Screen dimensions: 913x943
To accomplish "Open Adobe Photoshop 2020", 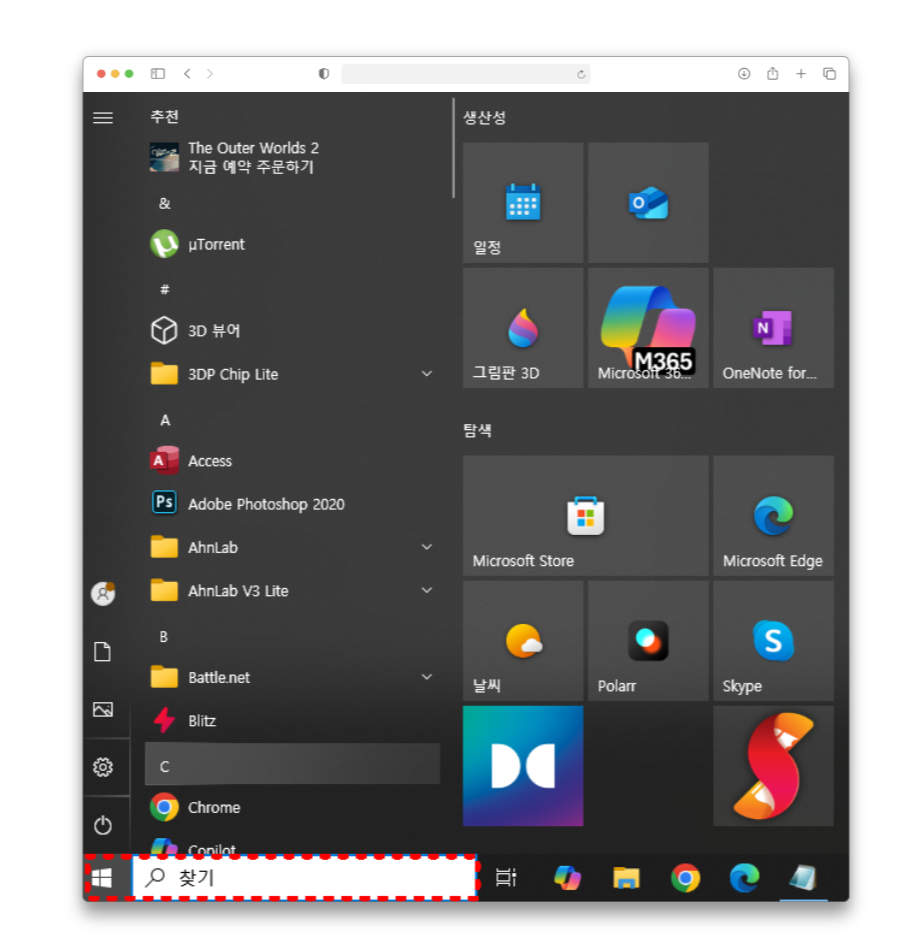I will click(292, 504).
